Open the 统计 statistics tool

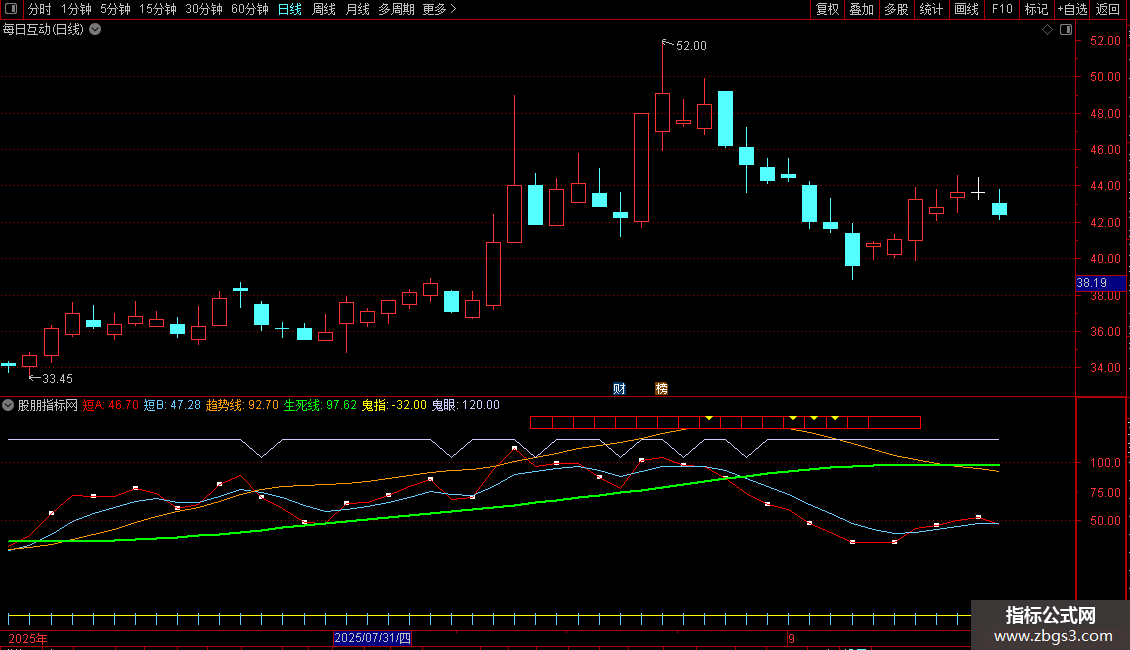[x=931, y=9]
